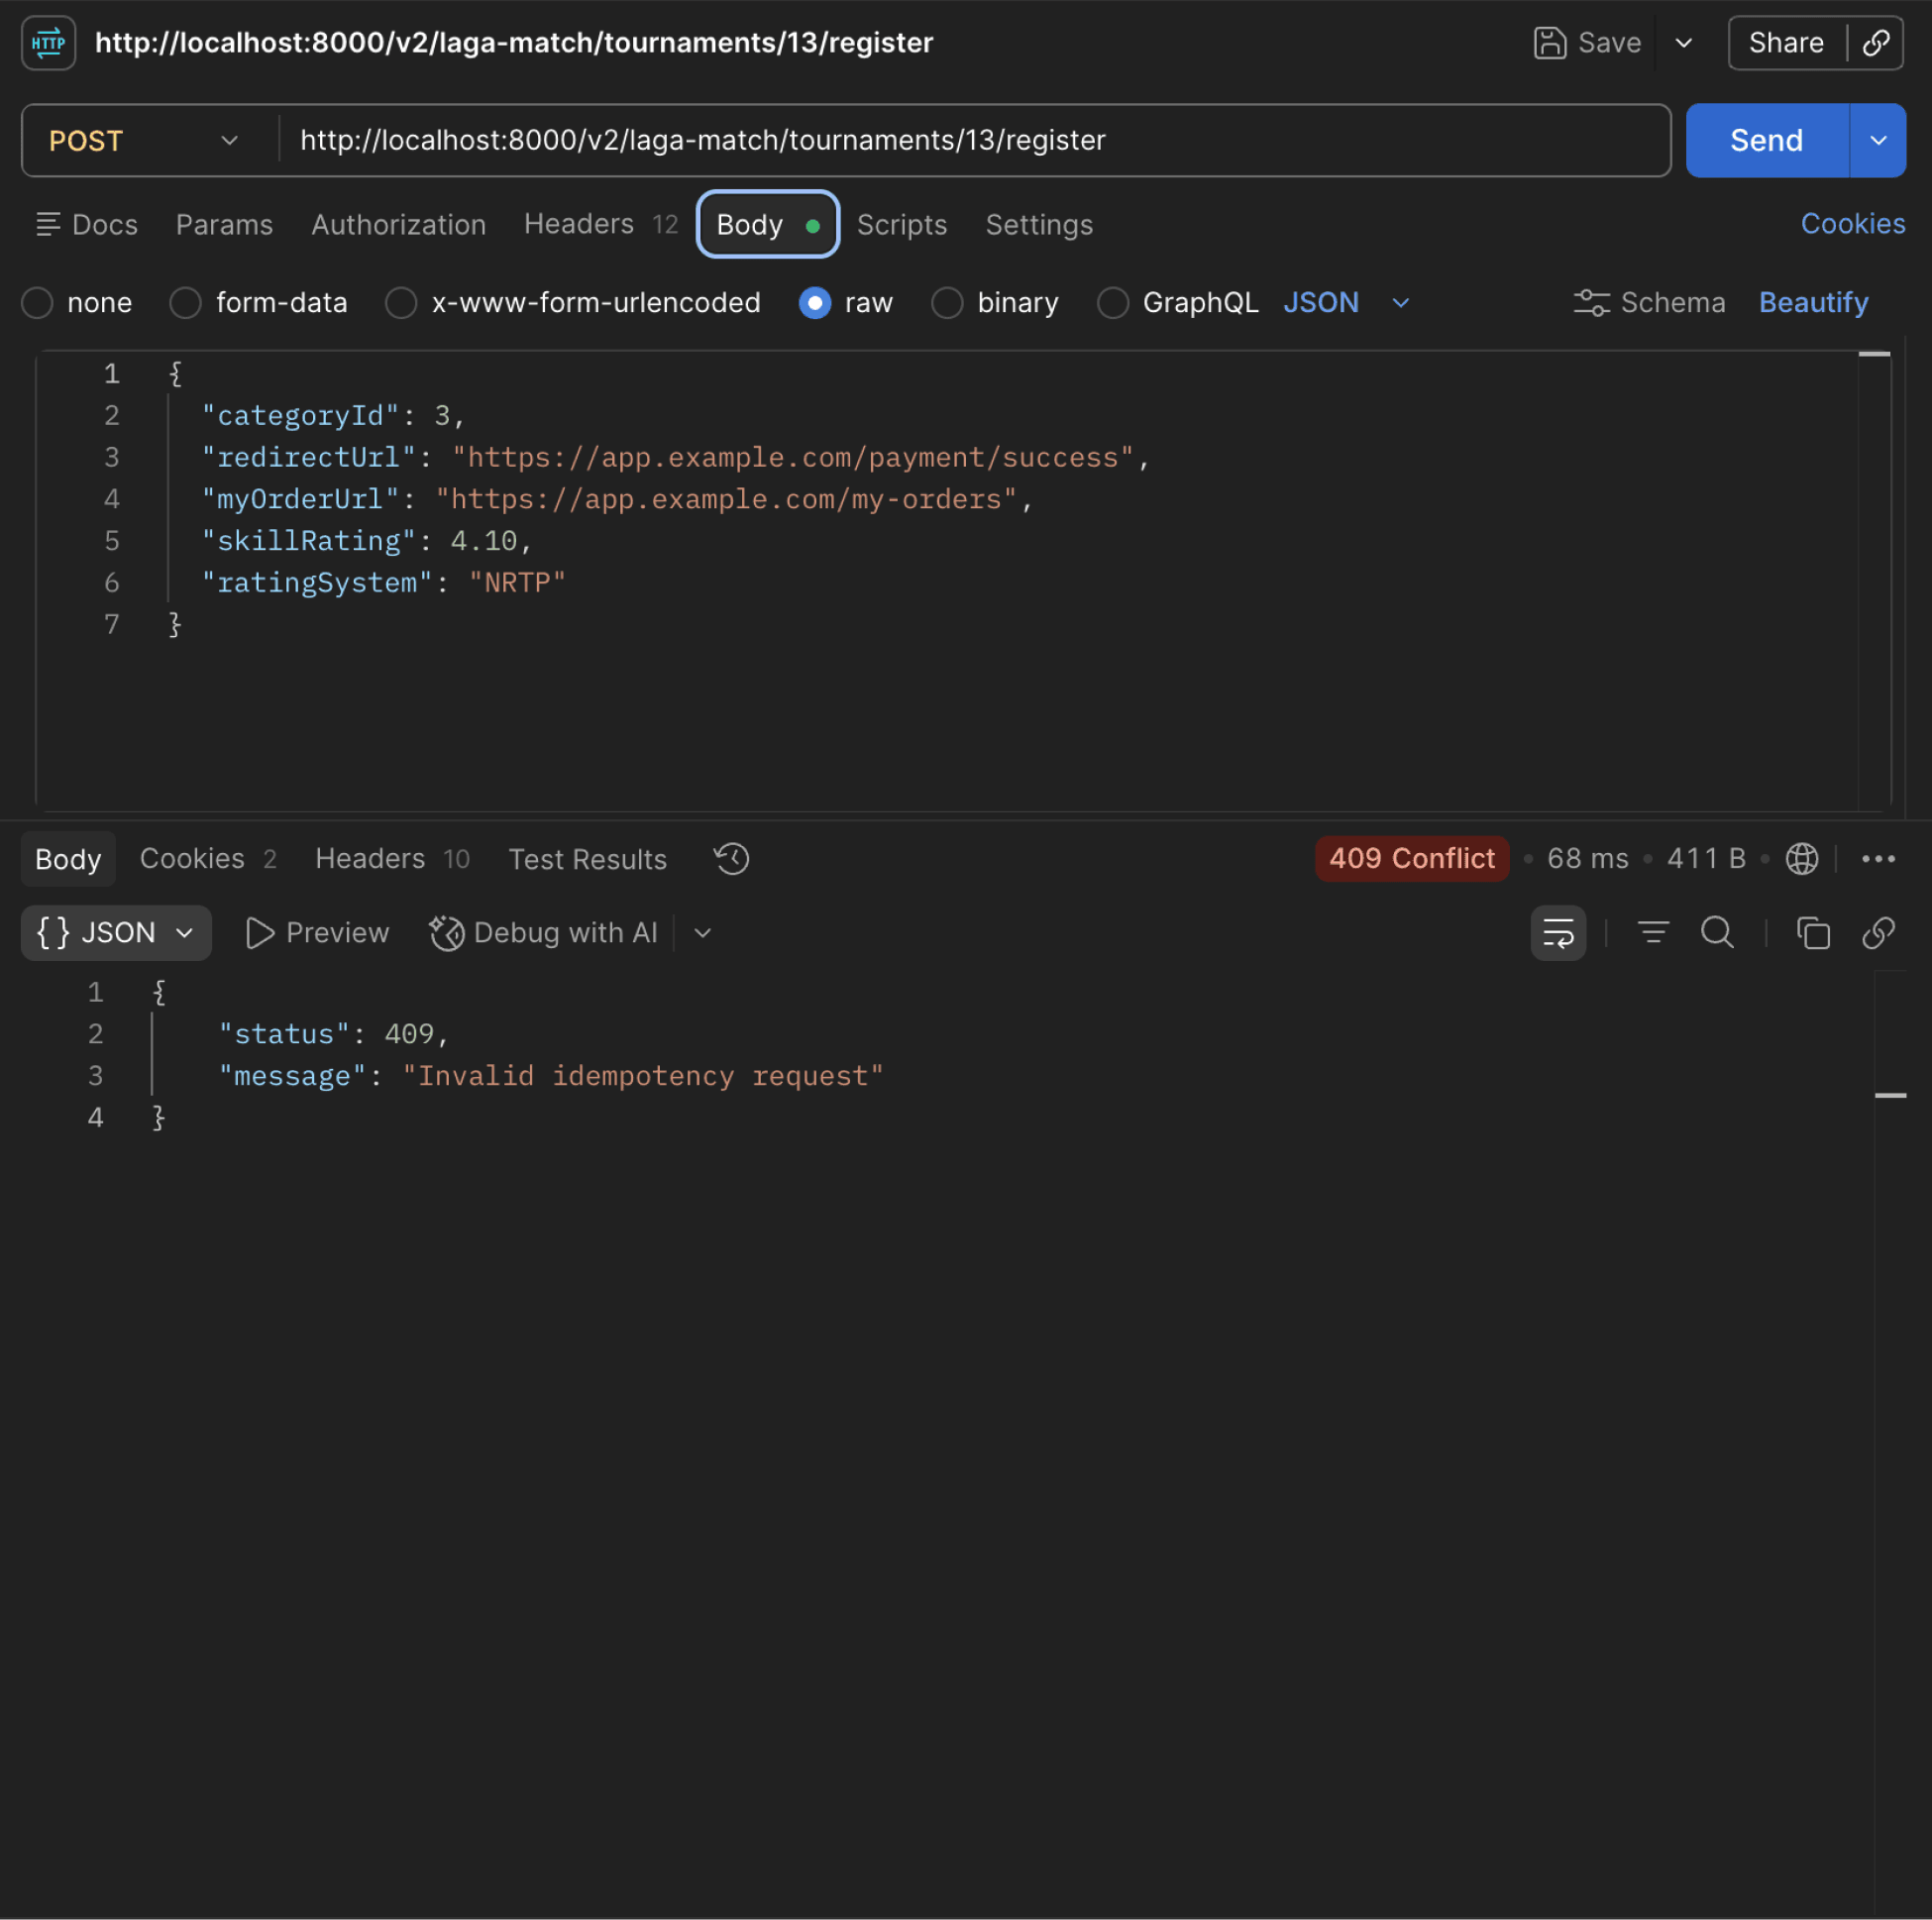Open the Cookies link
The image size is (1932, 1920).
1852,223
